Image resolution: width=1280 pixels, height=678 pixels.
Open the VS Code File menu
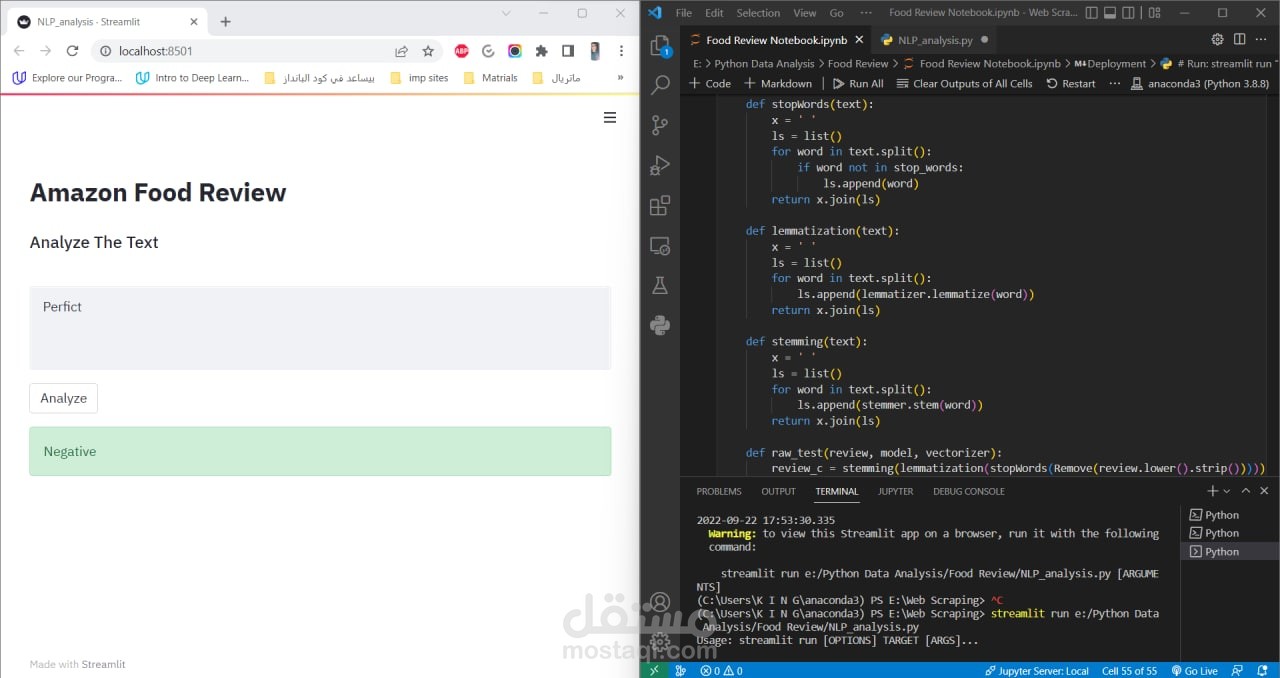click(684, 13)
